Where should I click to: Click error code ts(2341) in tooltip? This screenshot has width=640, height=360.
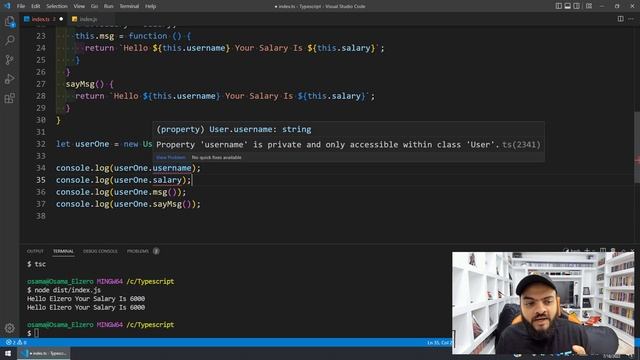[x=521, y=144]
